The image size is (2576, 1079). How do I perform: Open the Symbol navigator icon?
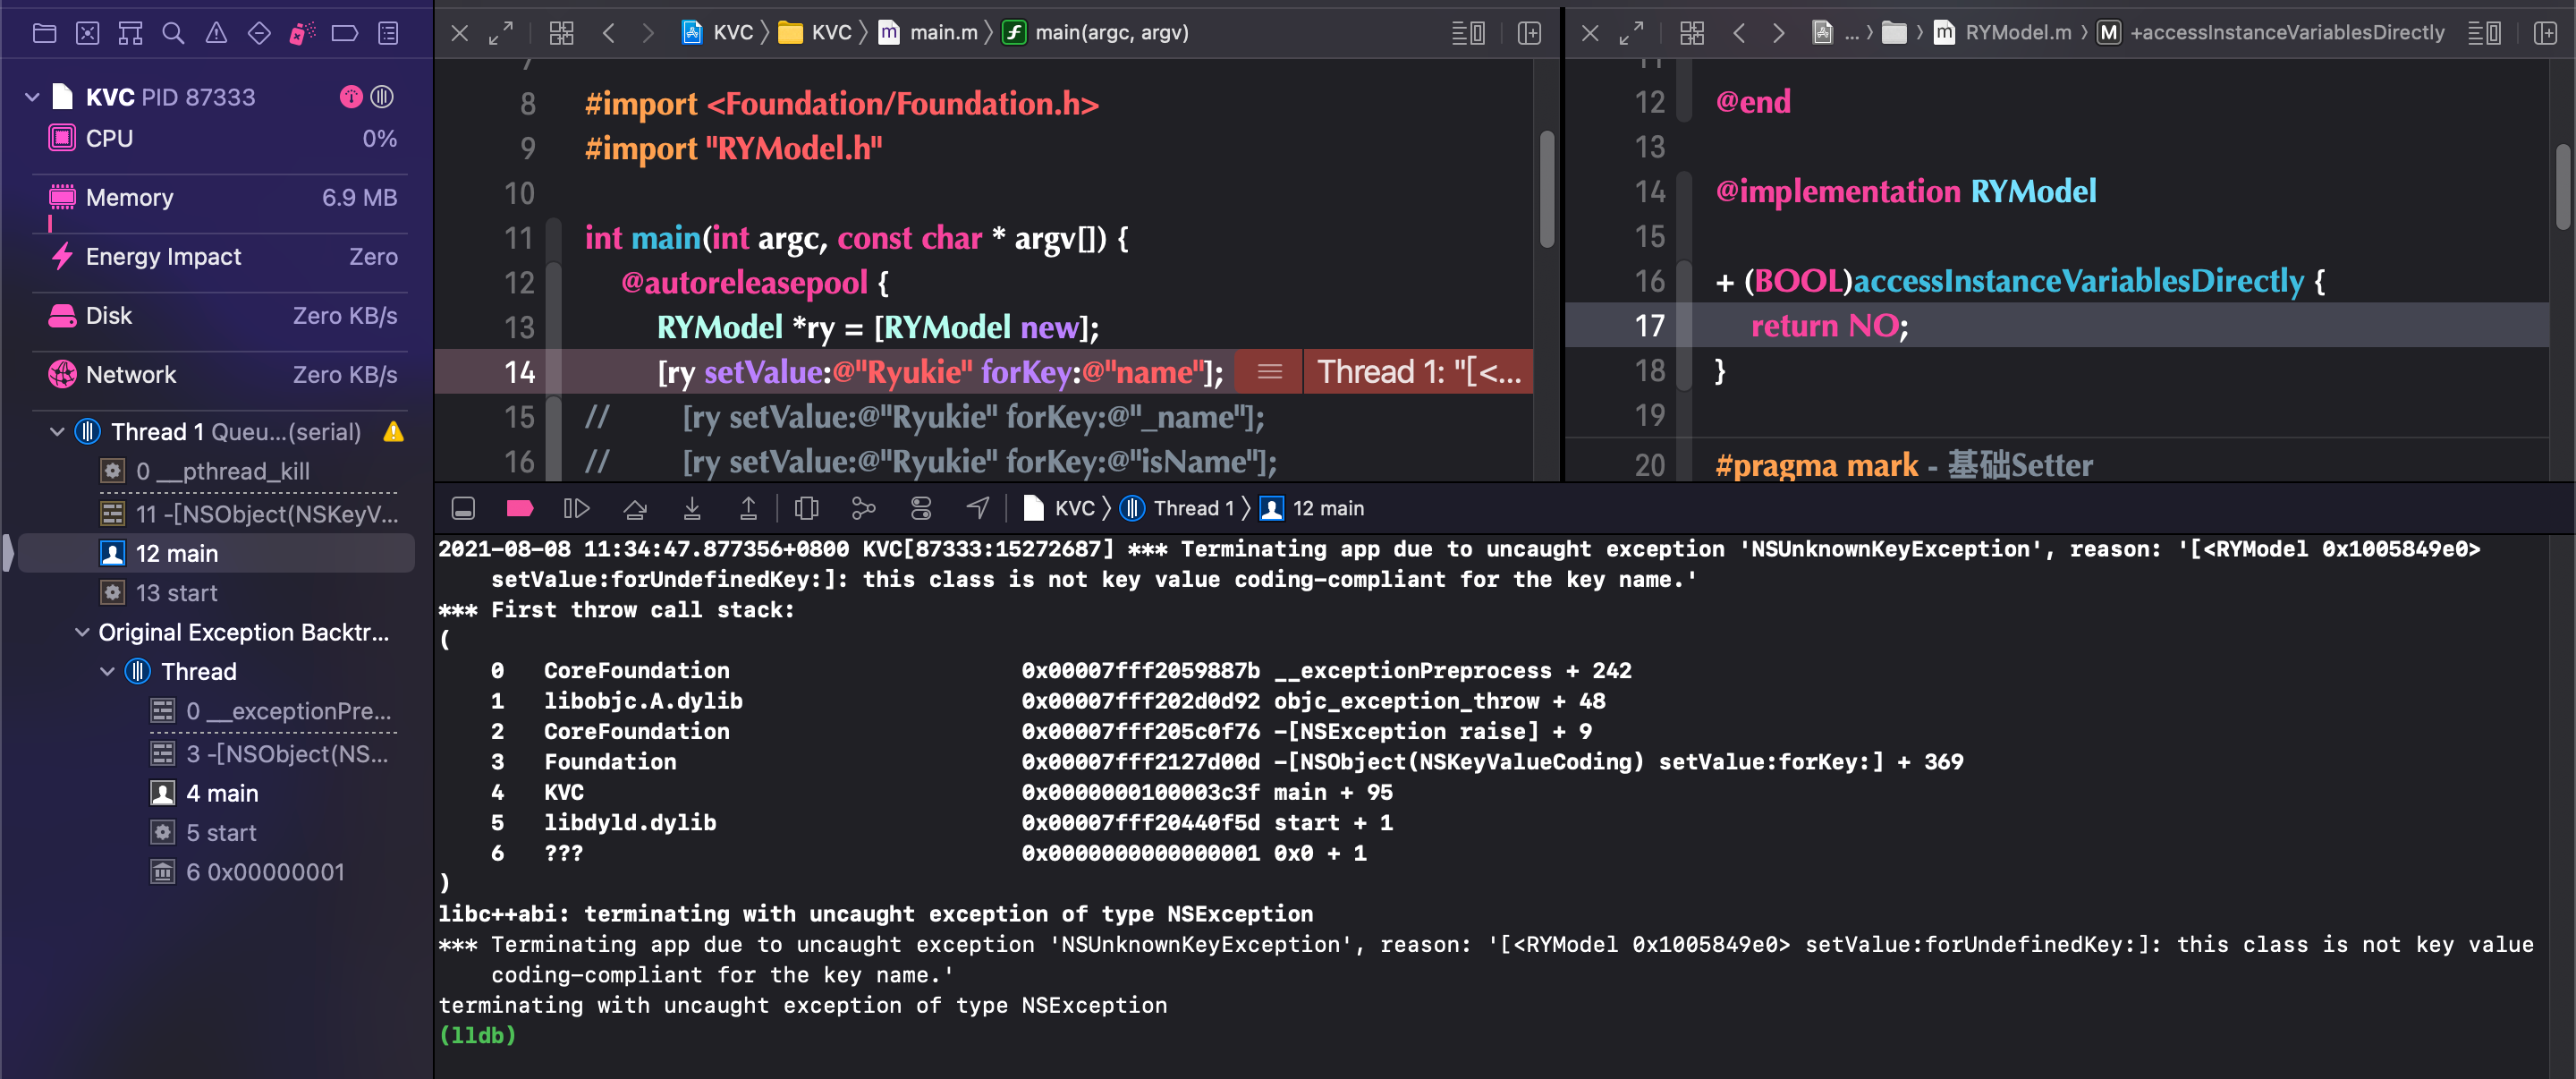[130, 33]
